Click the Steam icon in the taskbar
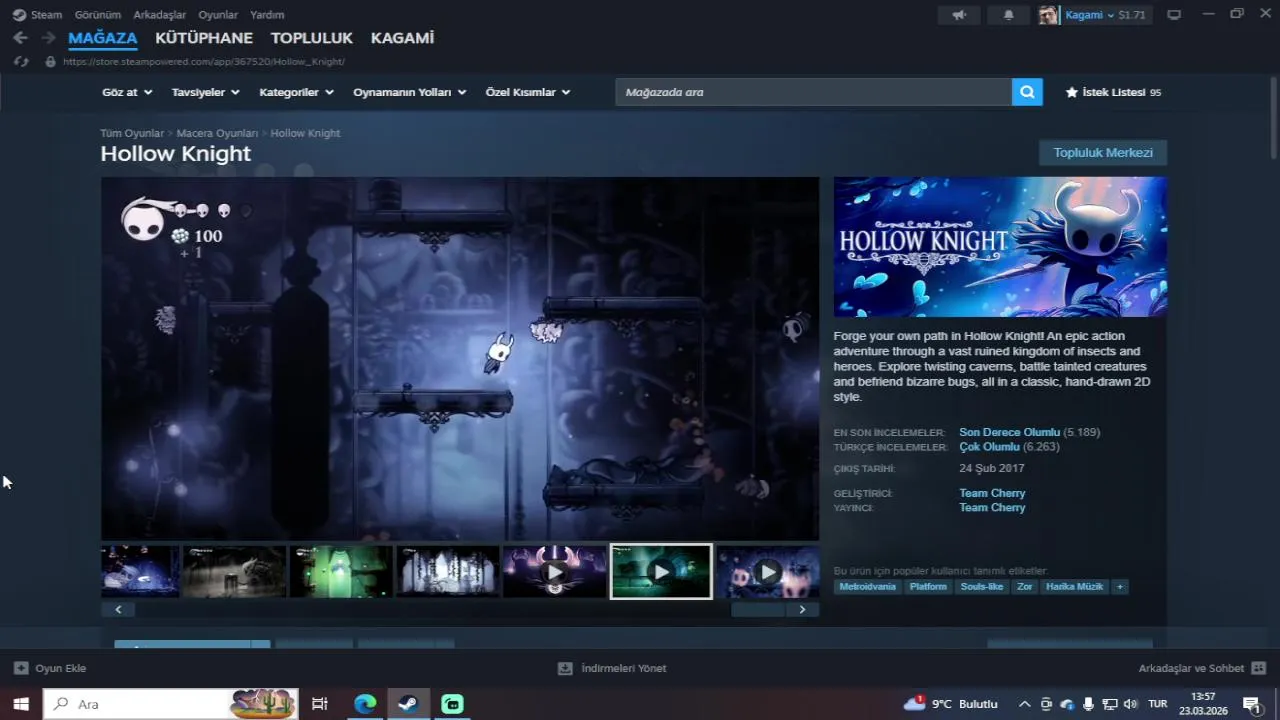 408,704
